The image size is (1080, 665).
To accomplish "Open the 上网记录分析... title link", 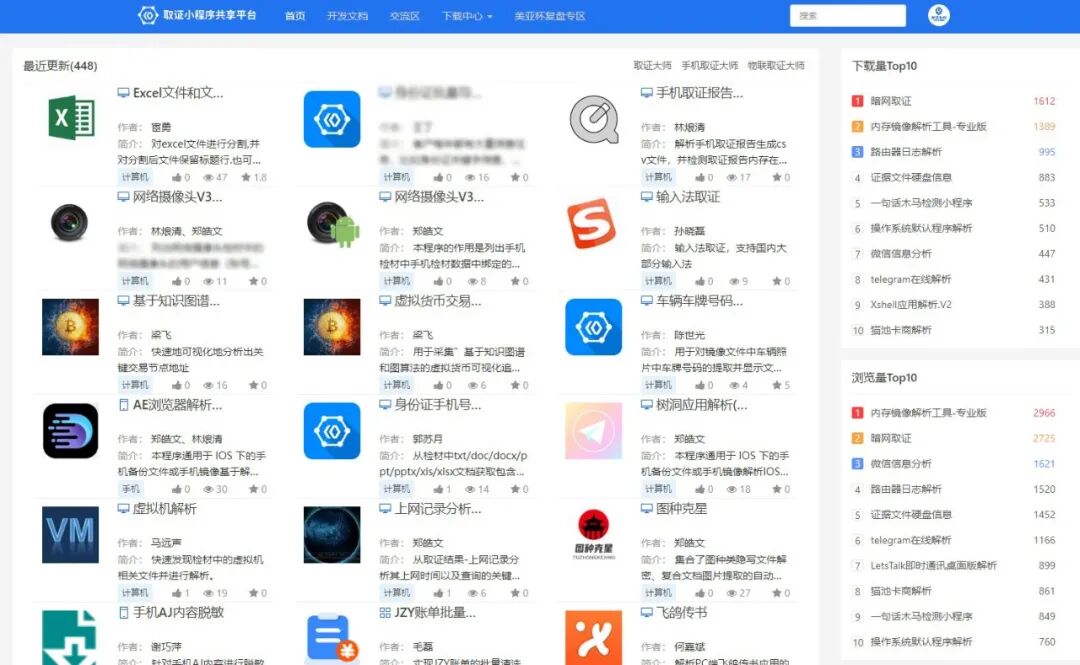I will point(437,509).
